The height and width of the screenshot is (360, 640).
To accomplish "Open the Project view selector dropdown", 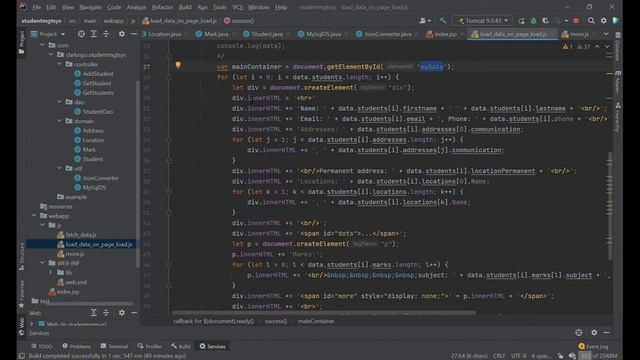I will [x=48, y=34].
